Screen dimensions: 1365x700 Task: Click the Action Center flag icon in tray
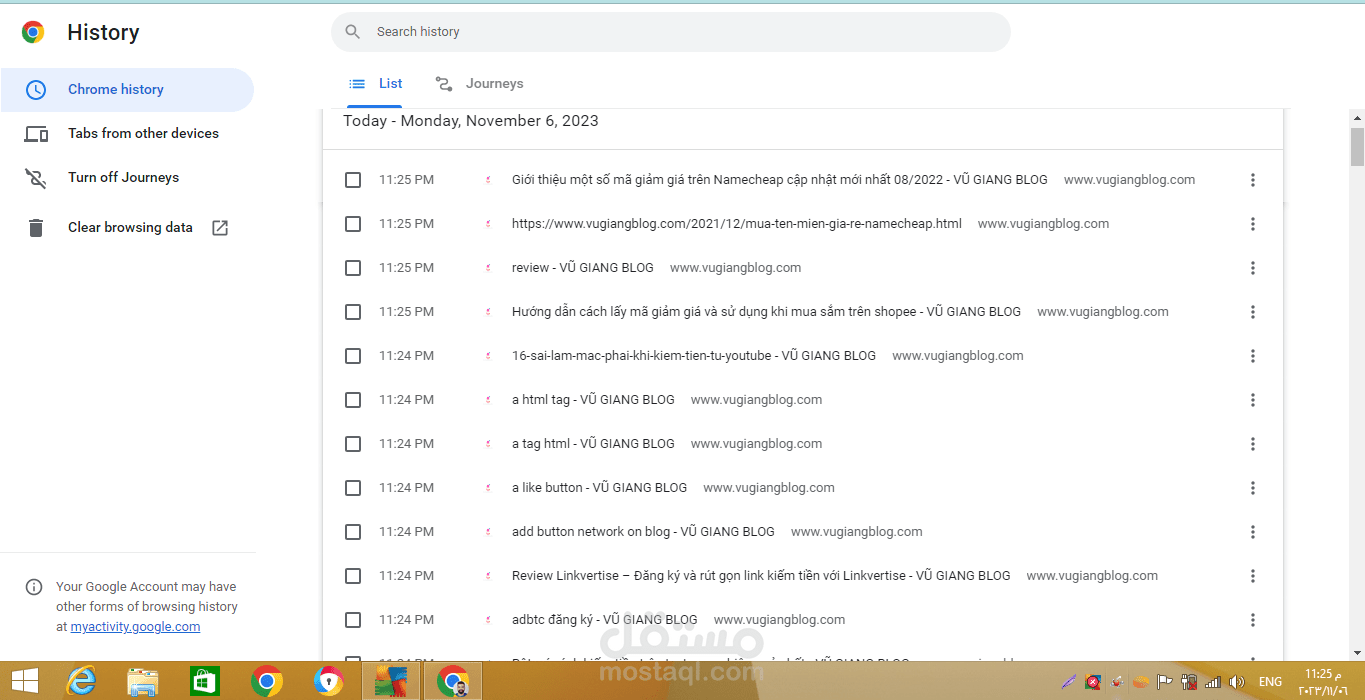[1164, 682]
